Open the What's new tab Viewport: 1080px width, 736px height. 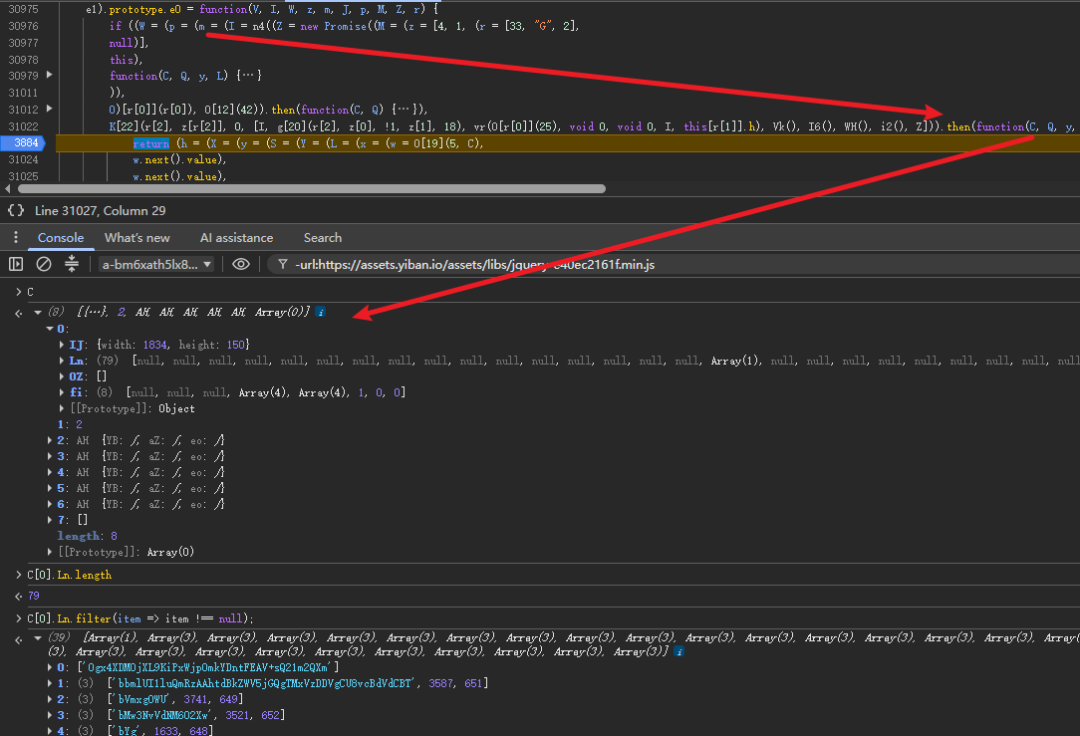[x=137, y=238]
